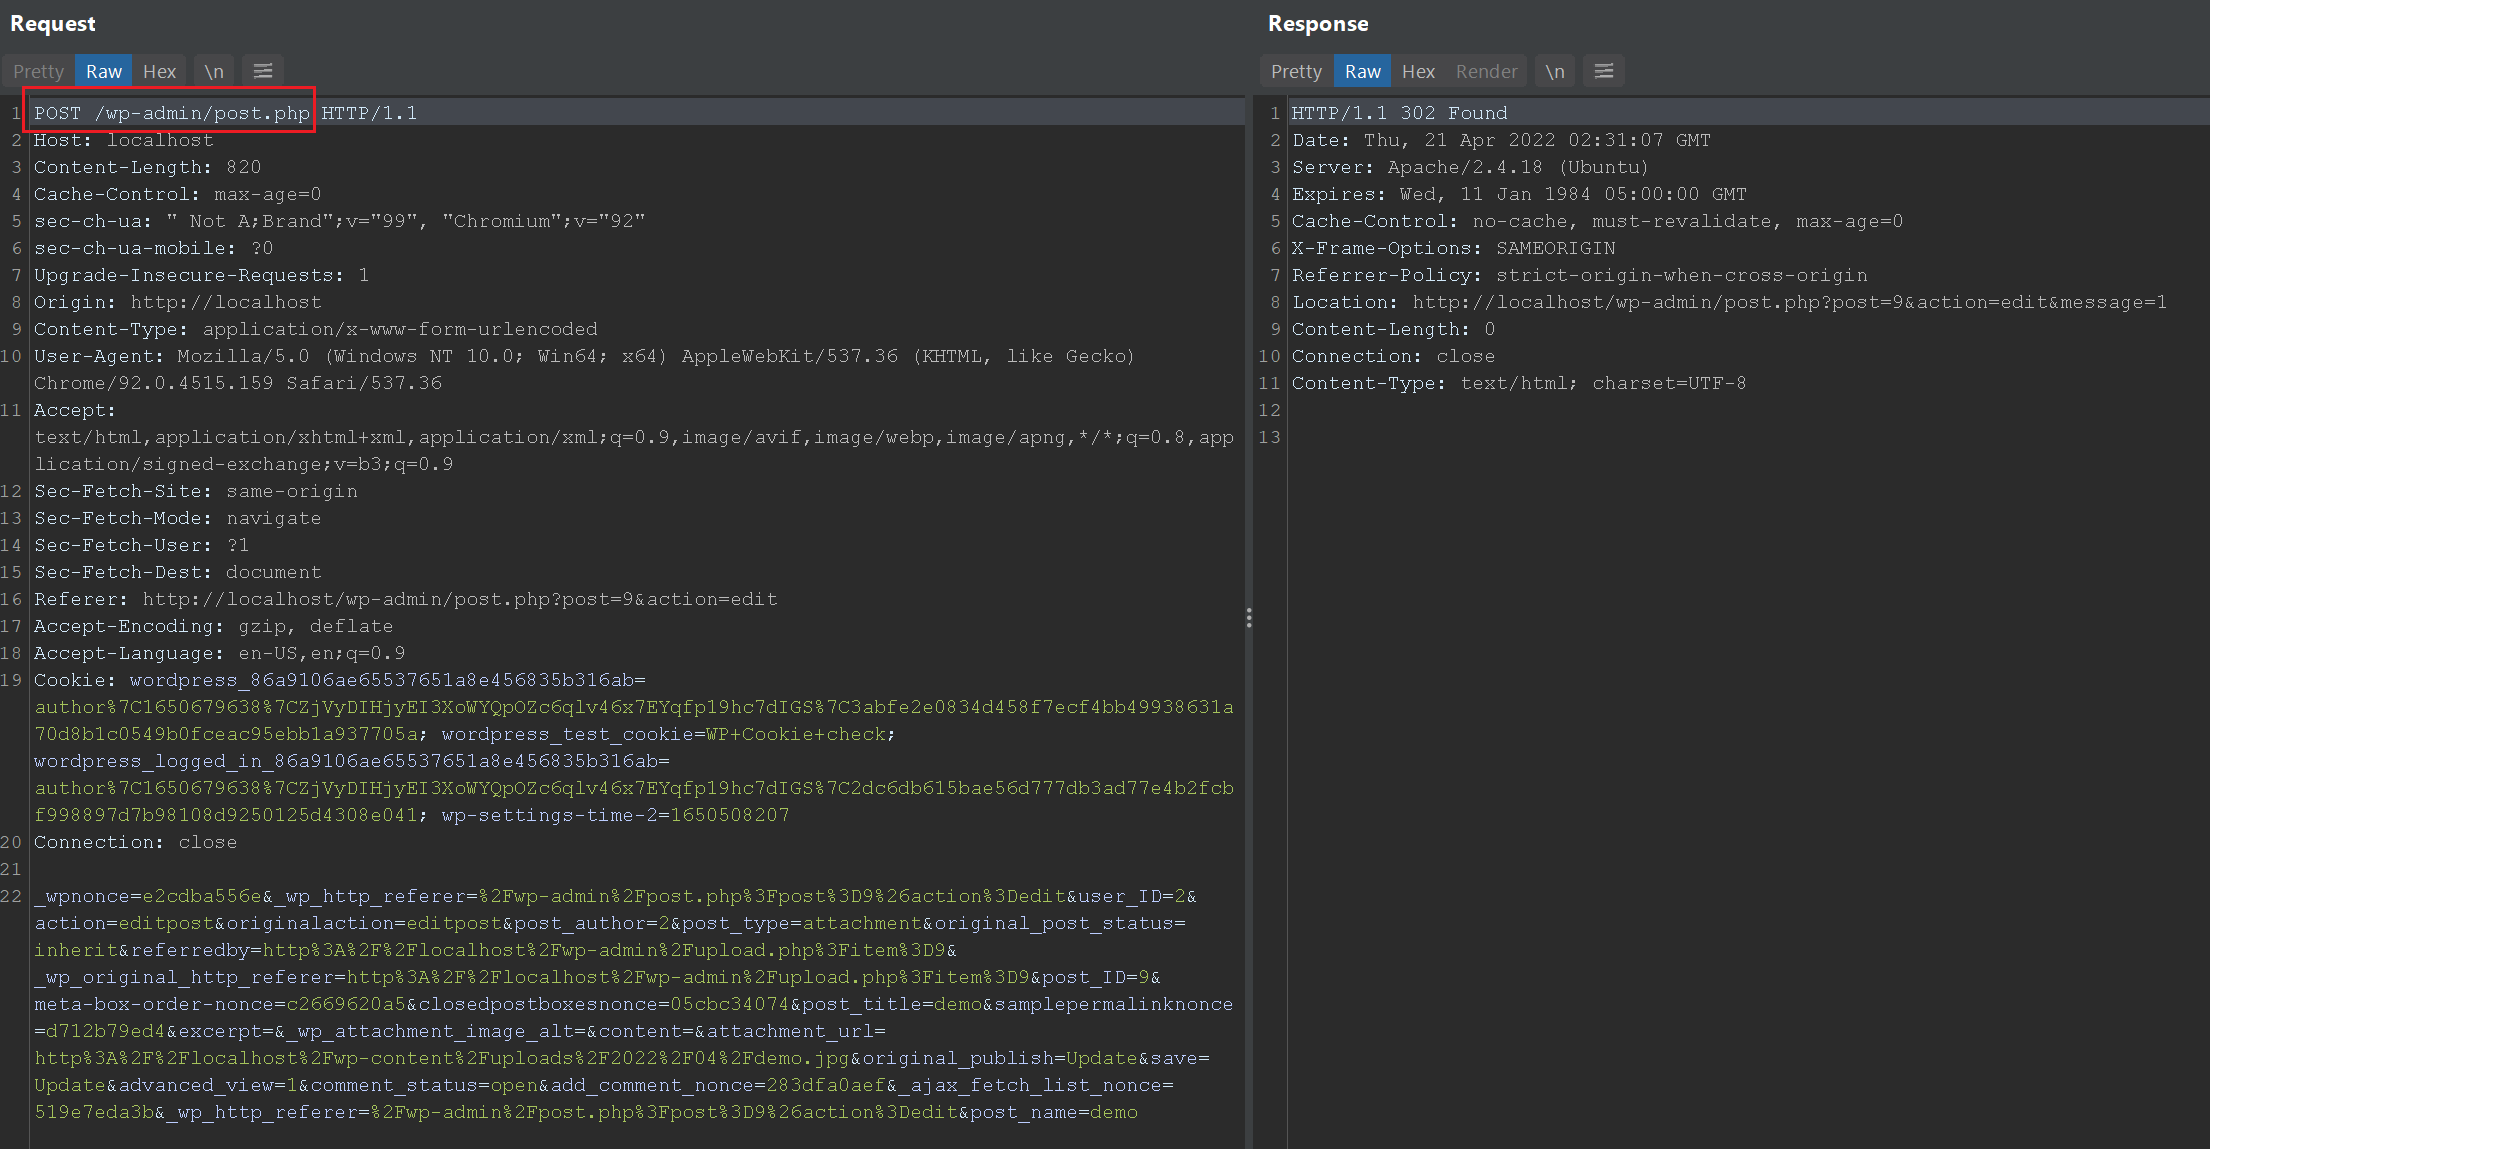Viewport: 2504px width, 1149px height.
Task: Toggle non-printable characters (\n) in Request pane
Action: [214, 71]
